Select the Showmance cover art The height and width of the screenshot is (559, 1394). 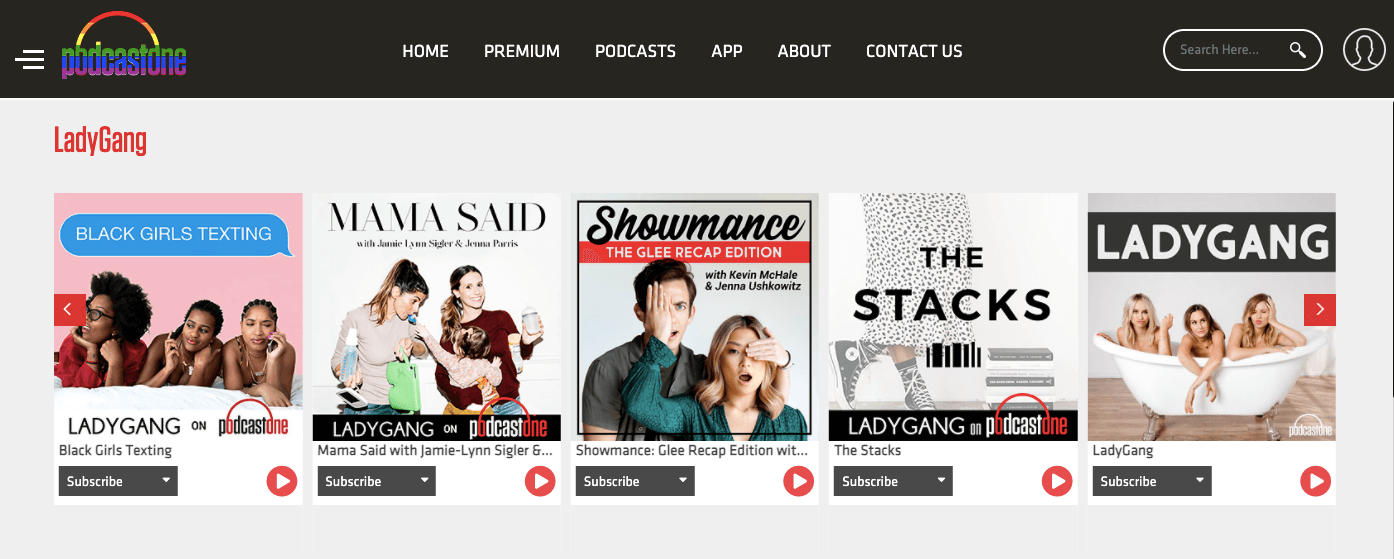click(x=695, y=317)
